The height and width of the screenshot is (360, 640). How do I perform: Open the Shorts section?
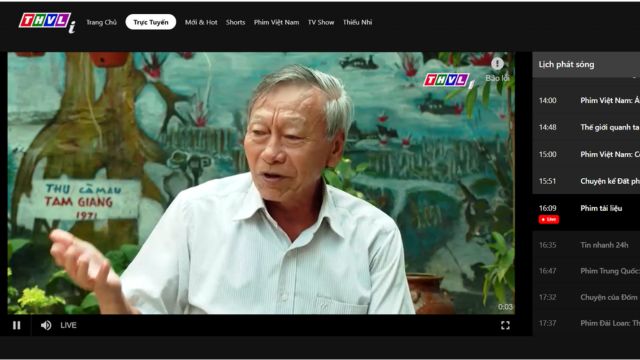click(x=236, y=22)
